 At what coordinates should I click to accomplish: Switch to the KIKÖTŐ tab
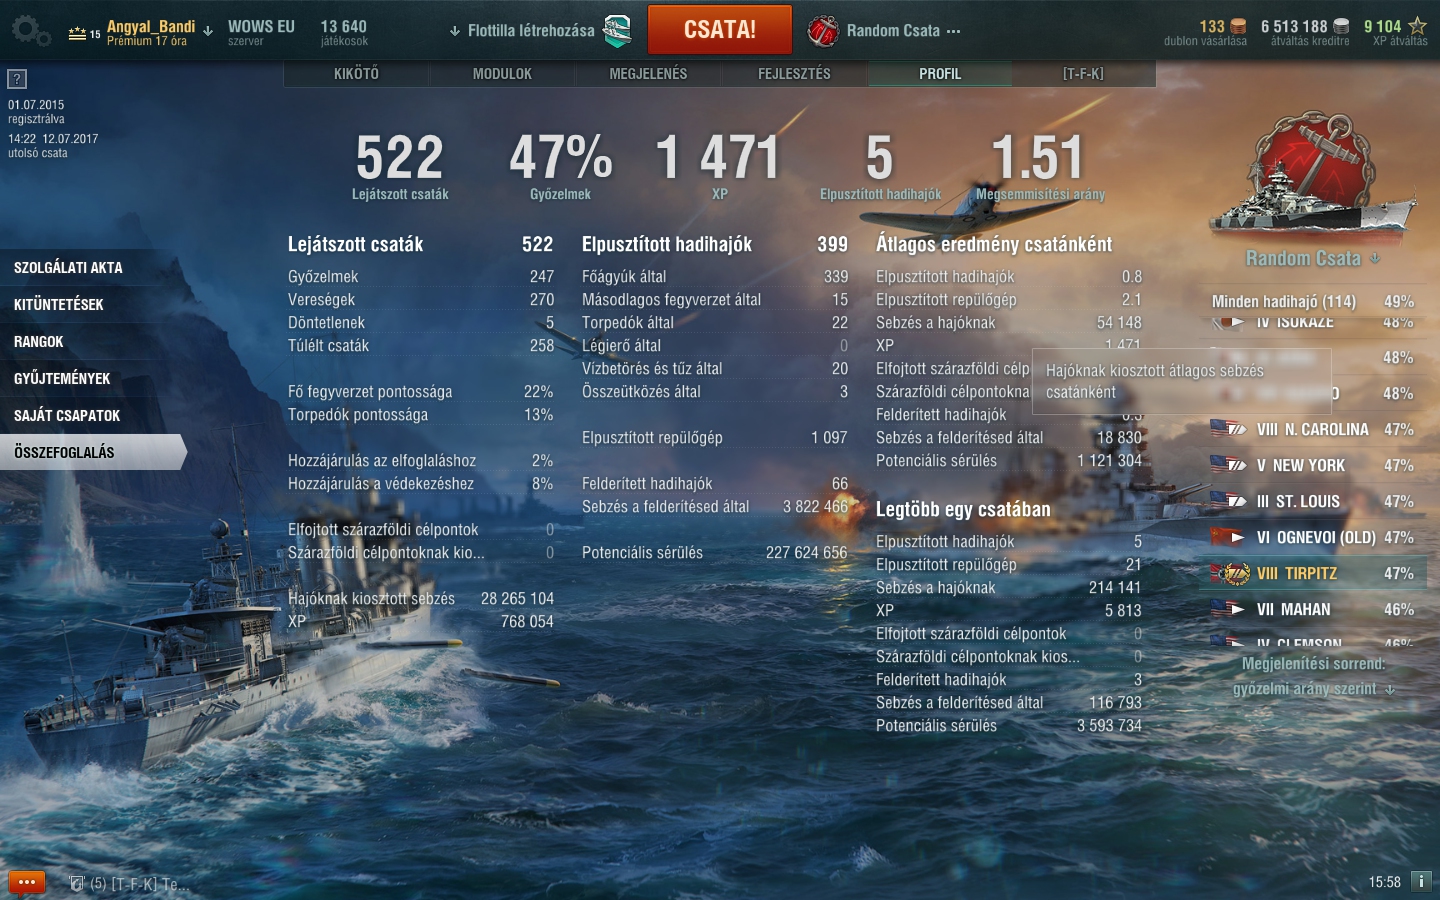click(356, 74)
